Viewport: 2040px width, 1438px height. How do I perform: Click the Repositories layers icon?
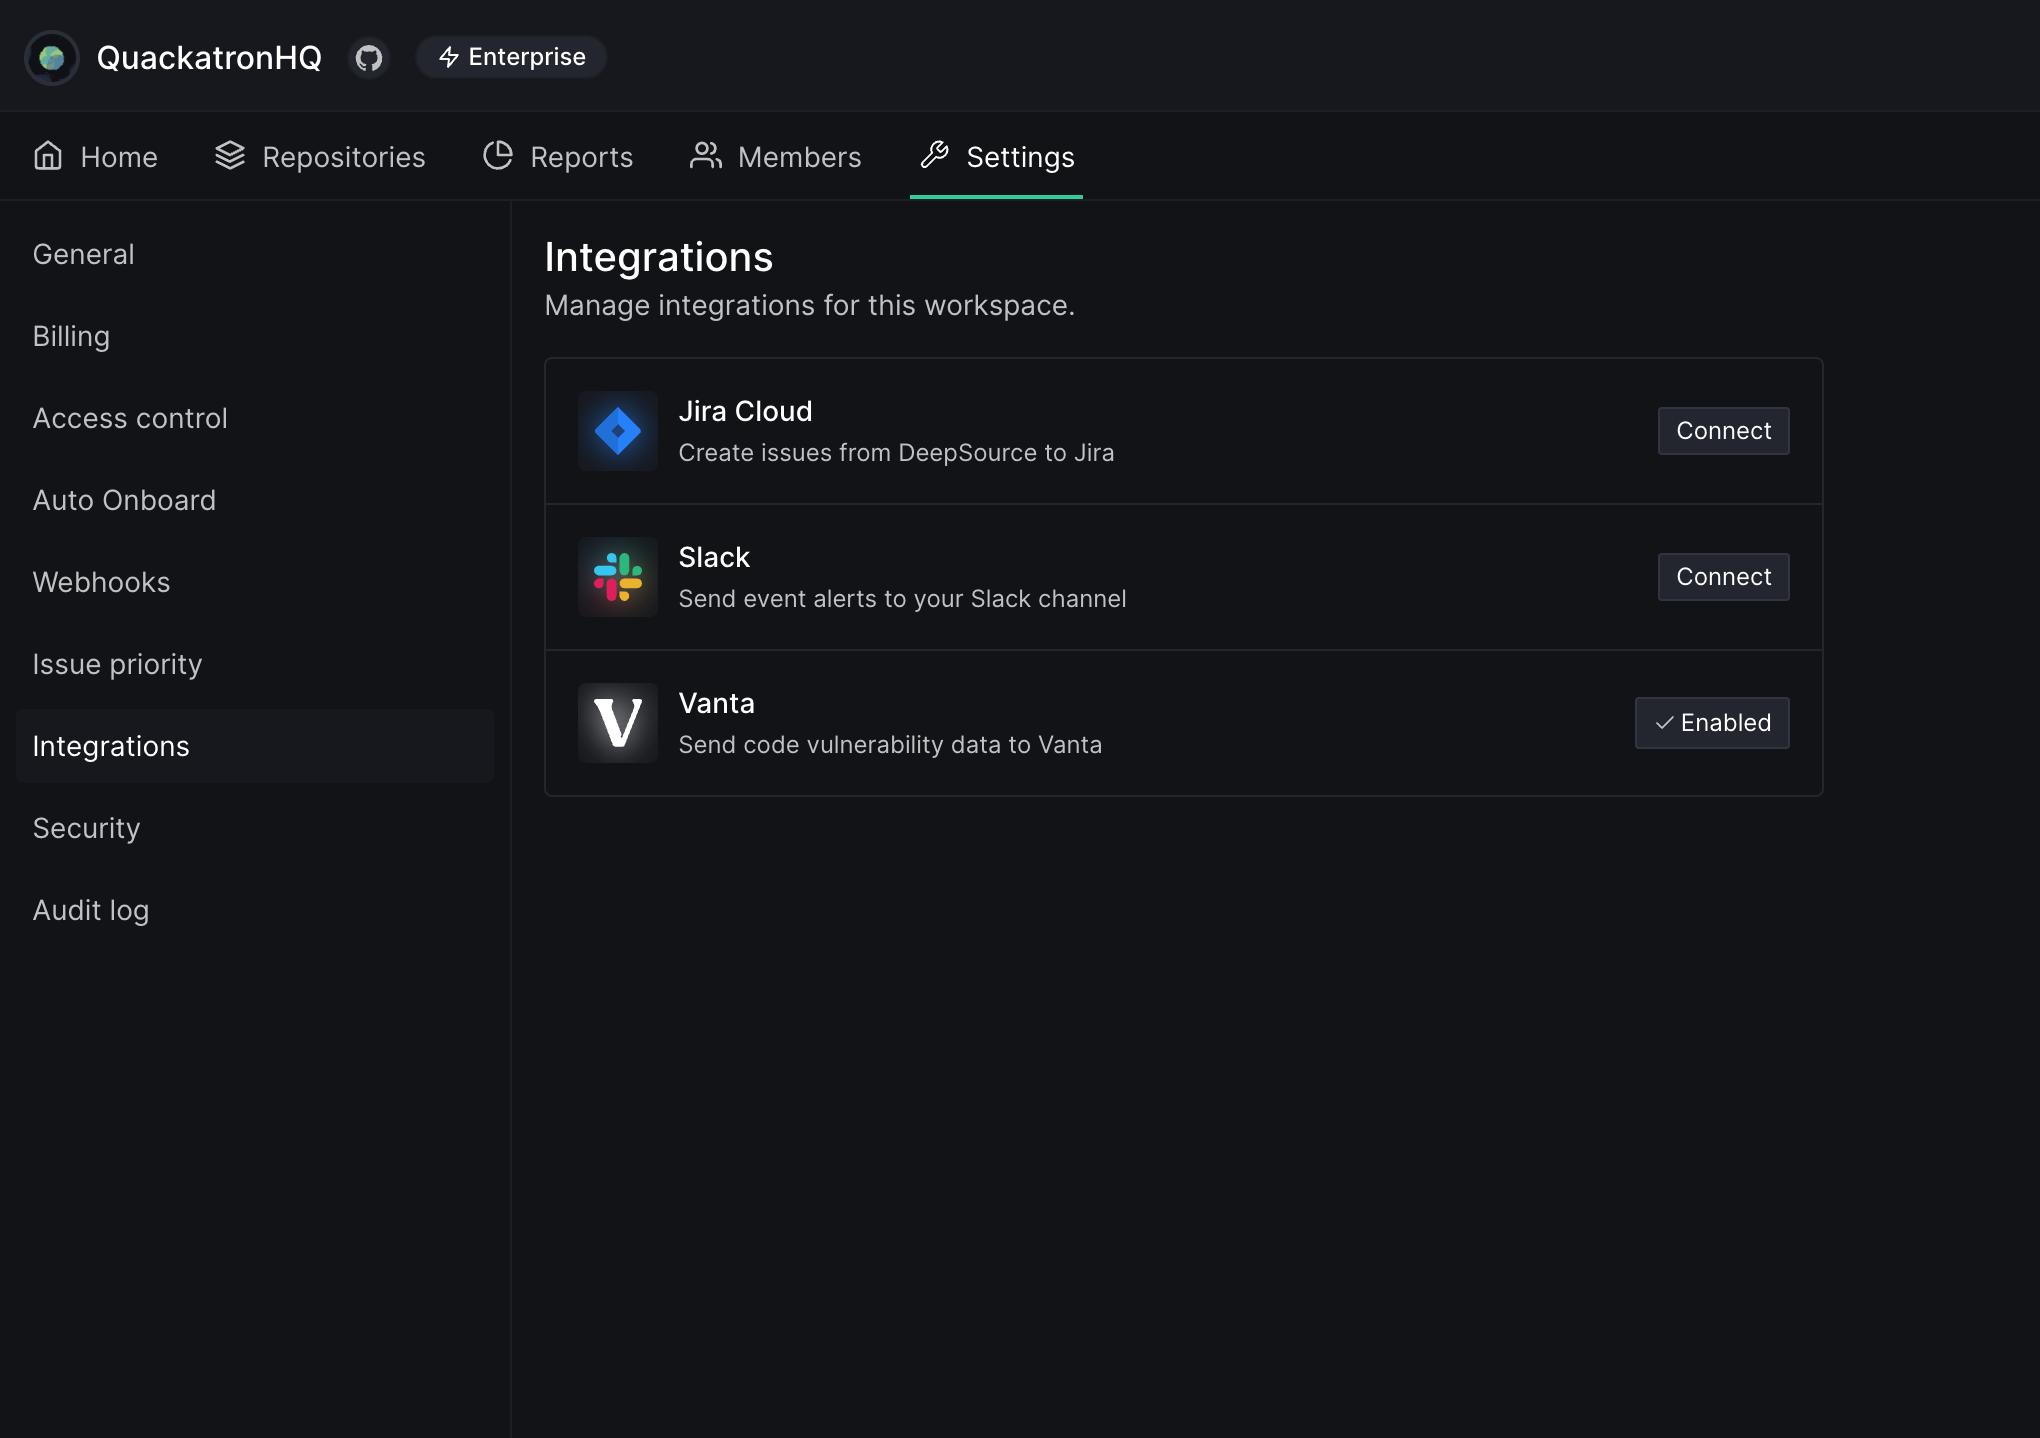230,156
